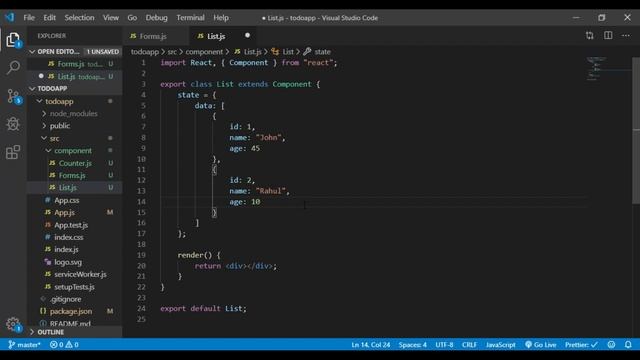
Task: Open the editor More Actions menu
Action: [626, 36]
